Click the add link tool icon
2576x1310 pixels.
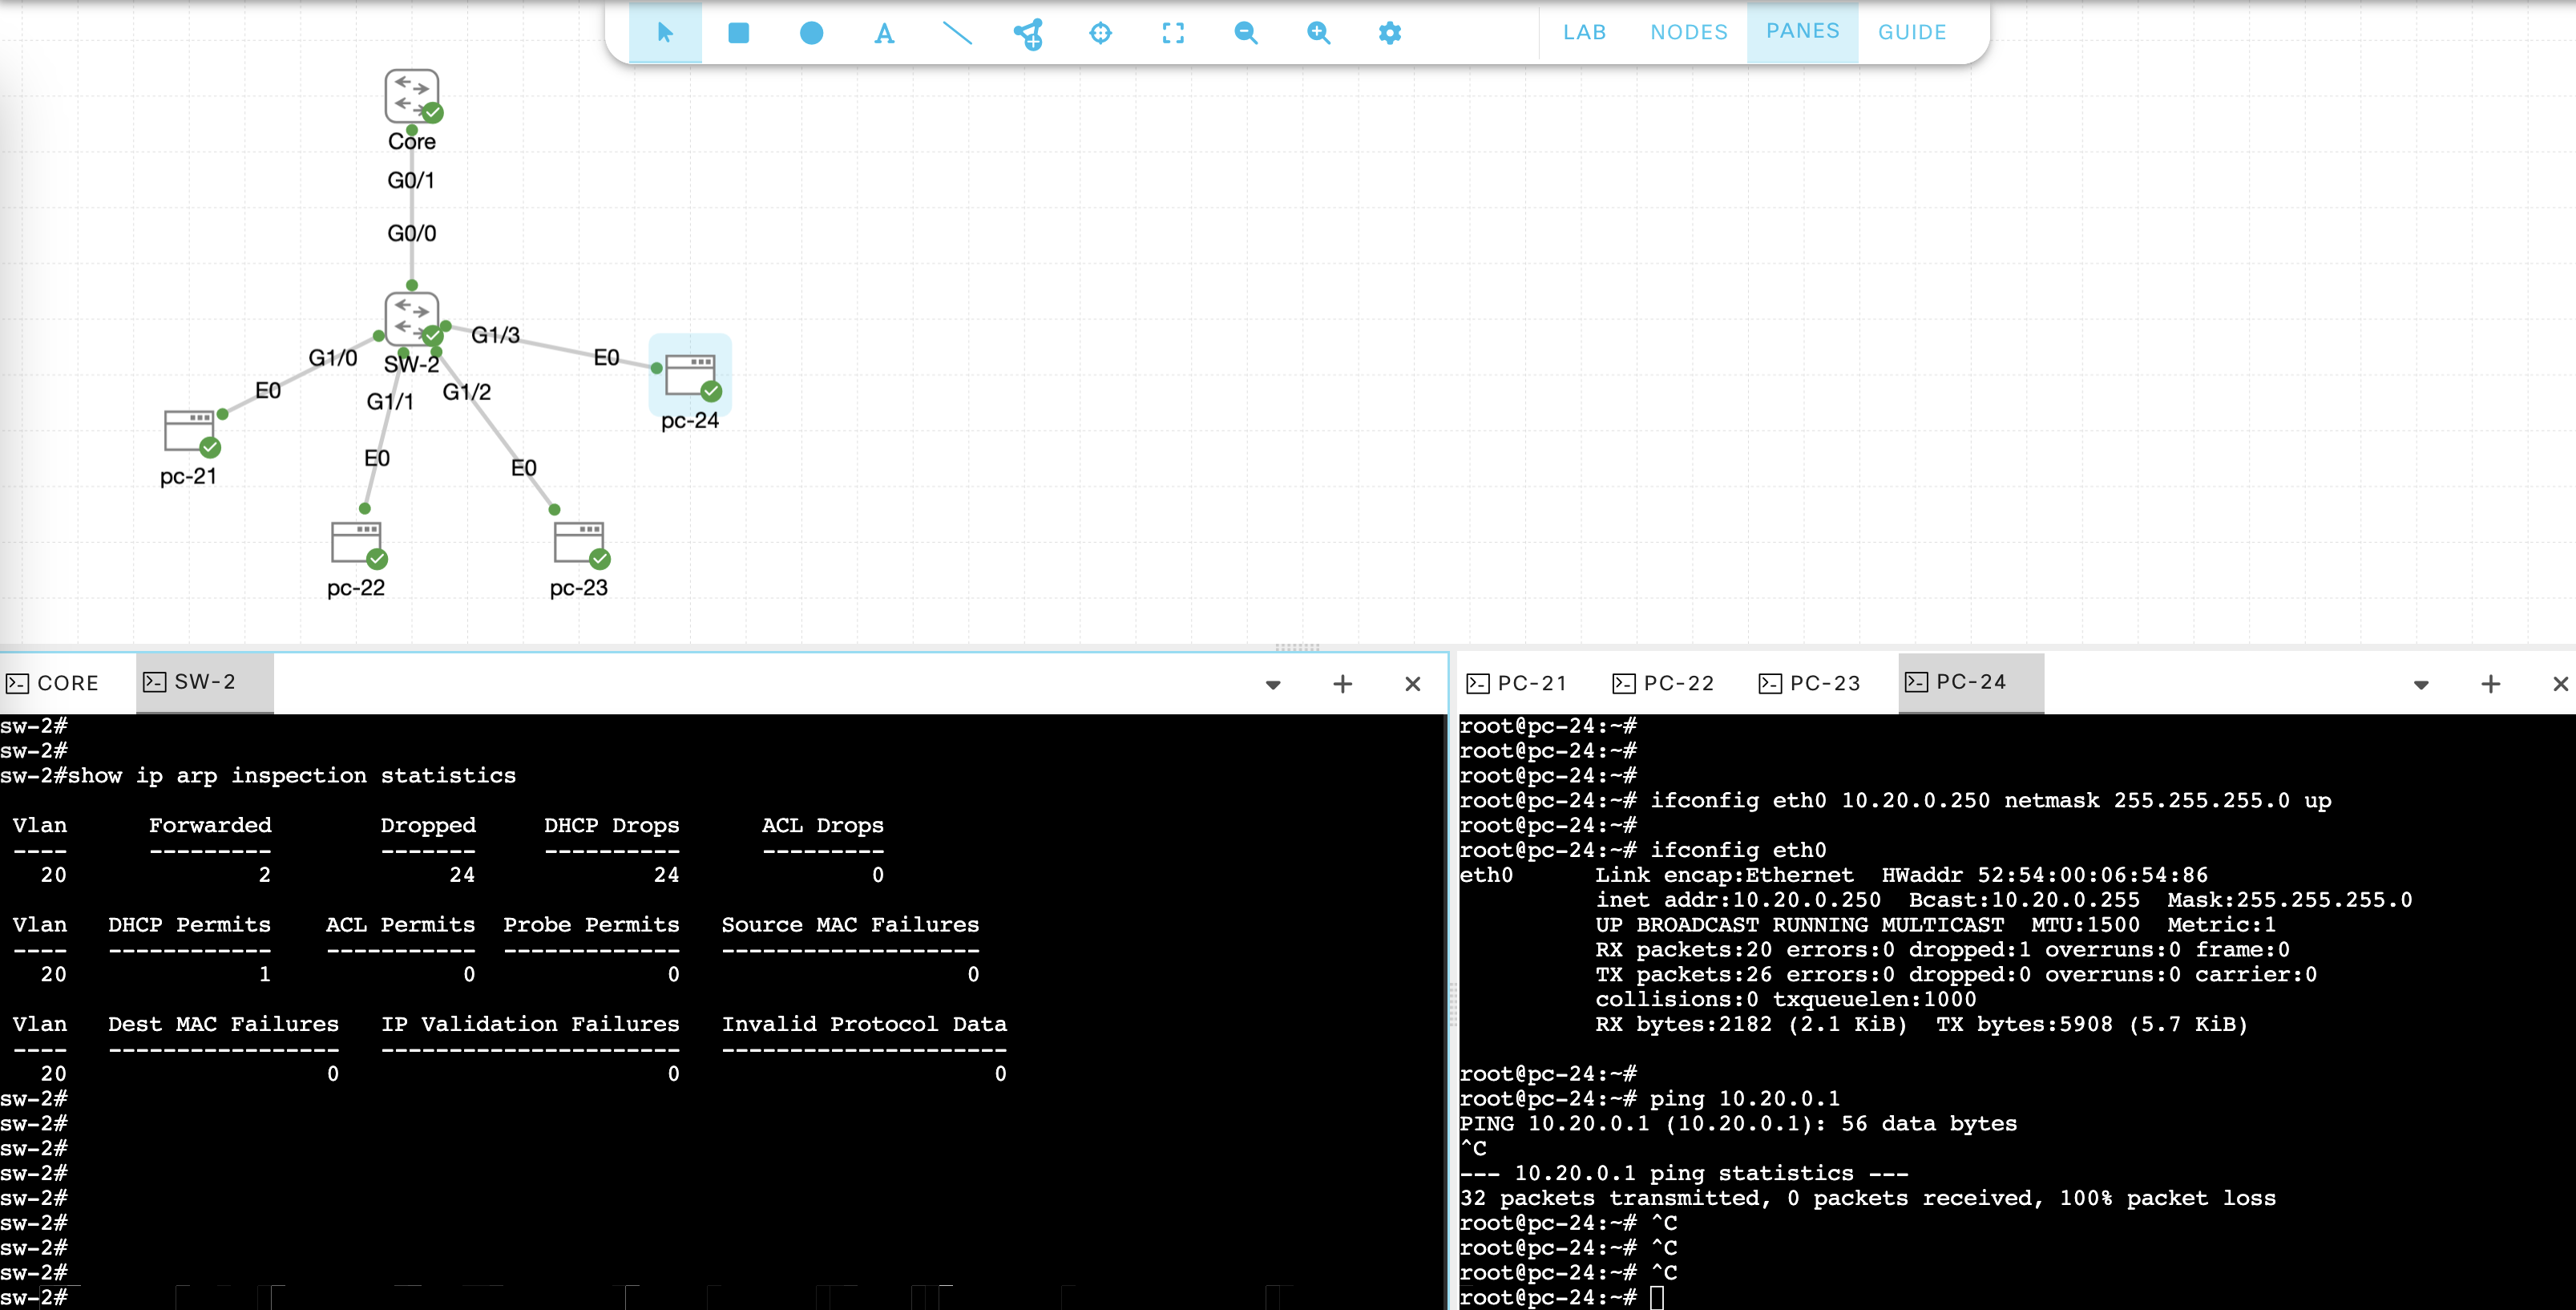click(1029, 34)
